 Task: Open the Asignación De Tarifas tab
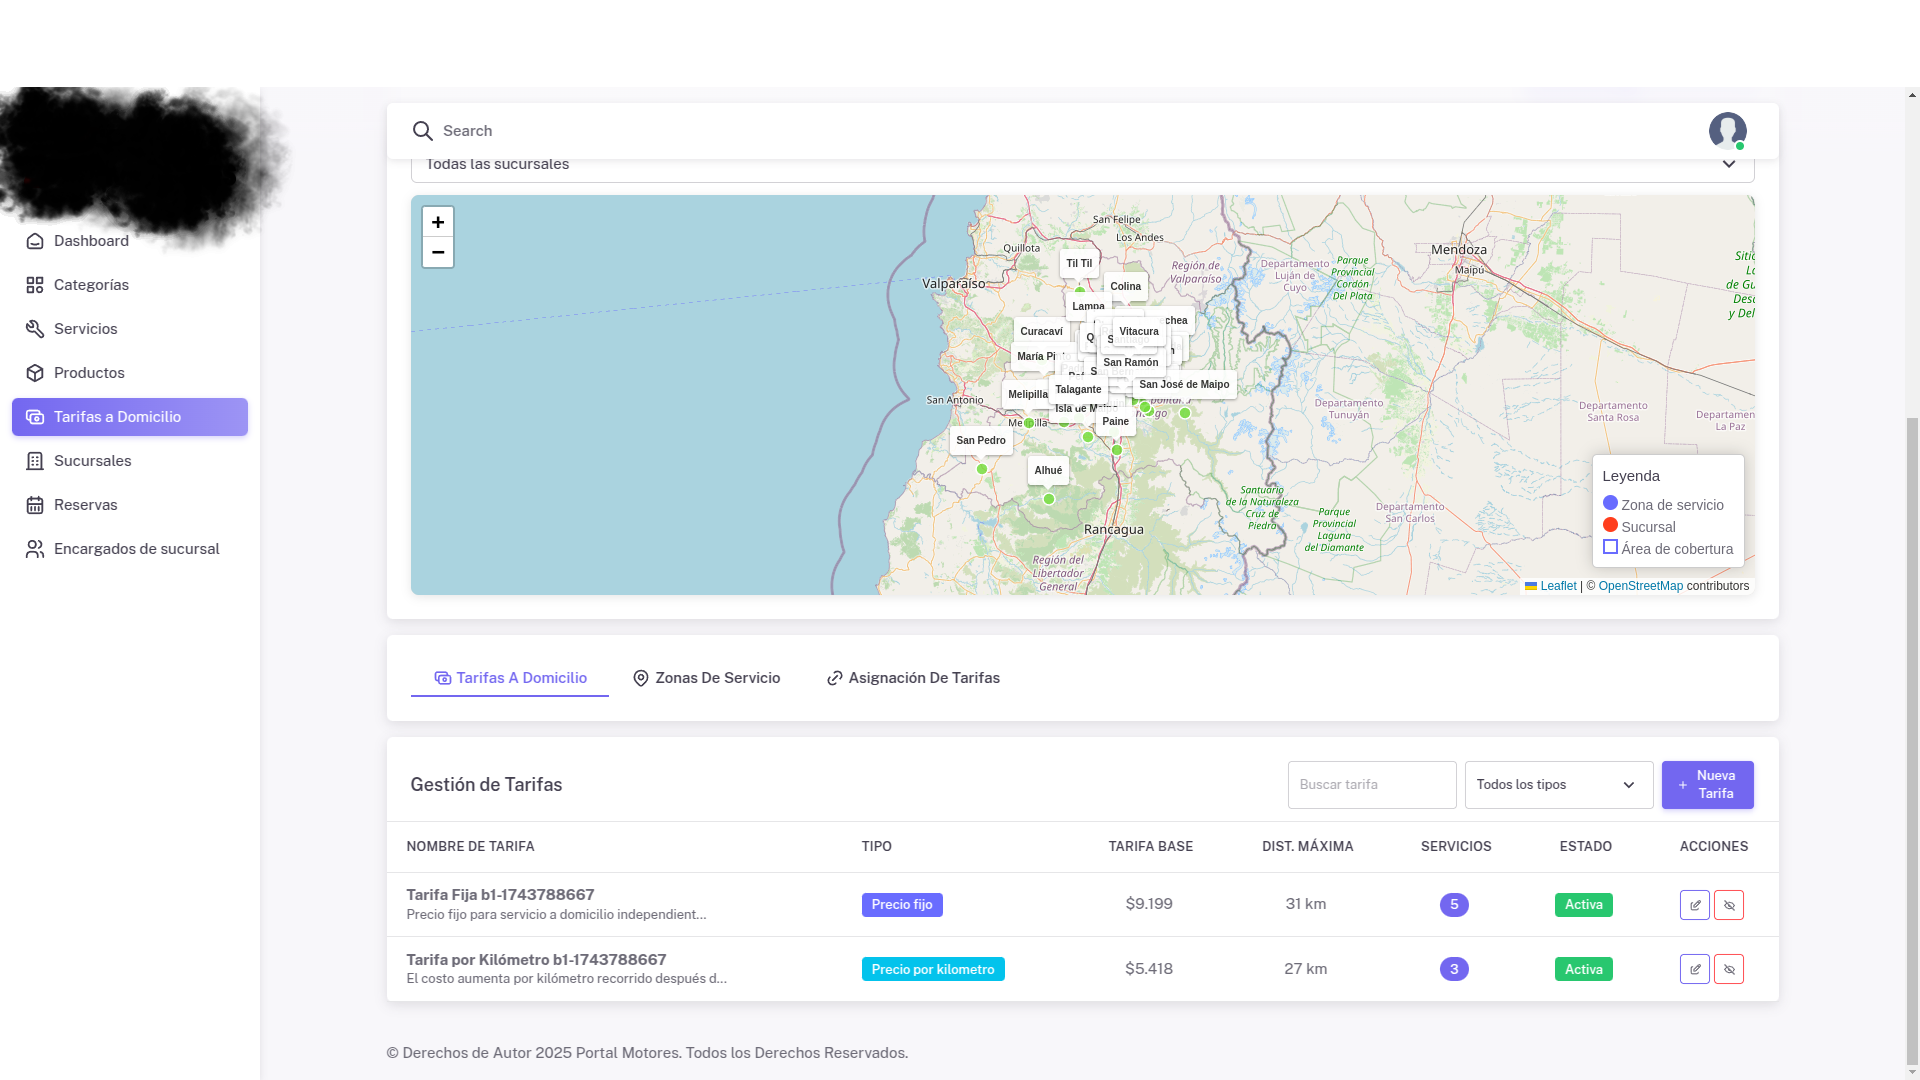[913, 678]
